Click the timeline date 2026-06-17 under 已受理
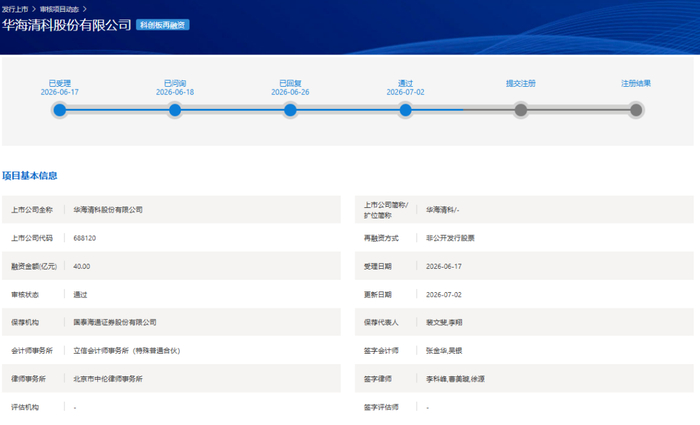The width and height of the screenshot is (700, 425). pyautogui.click(x=60, y=92)
